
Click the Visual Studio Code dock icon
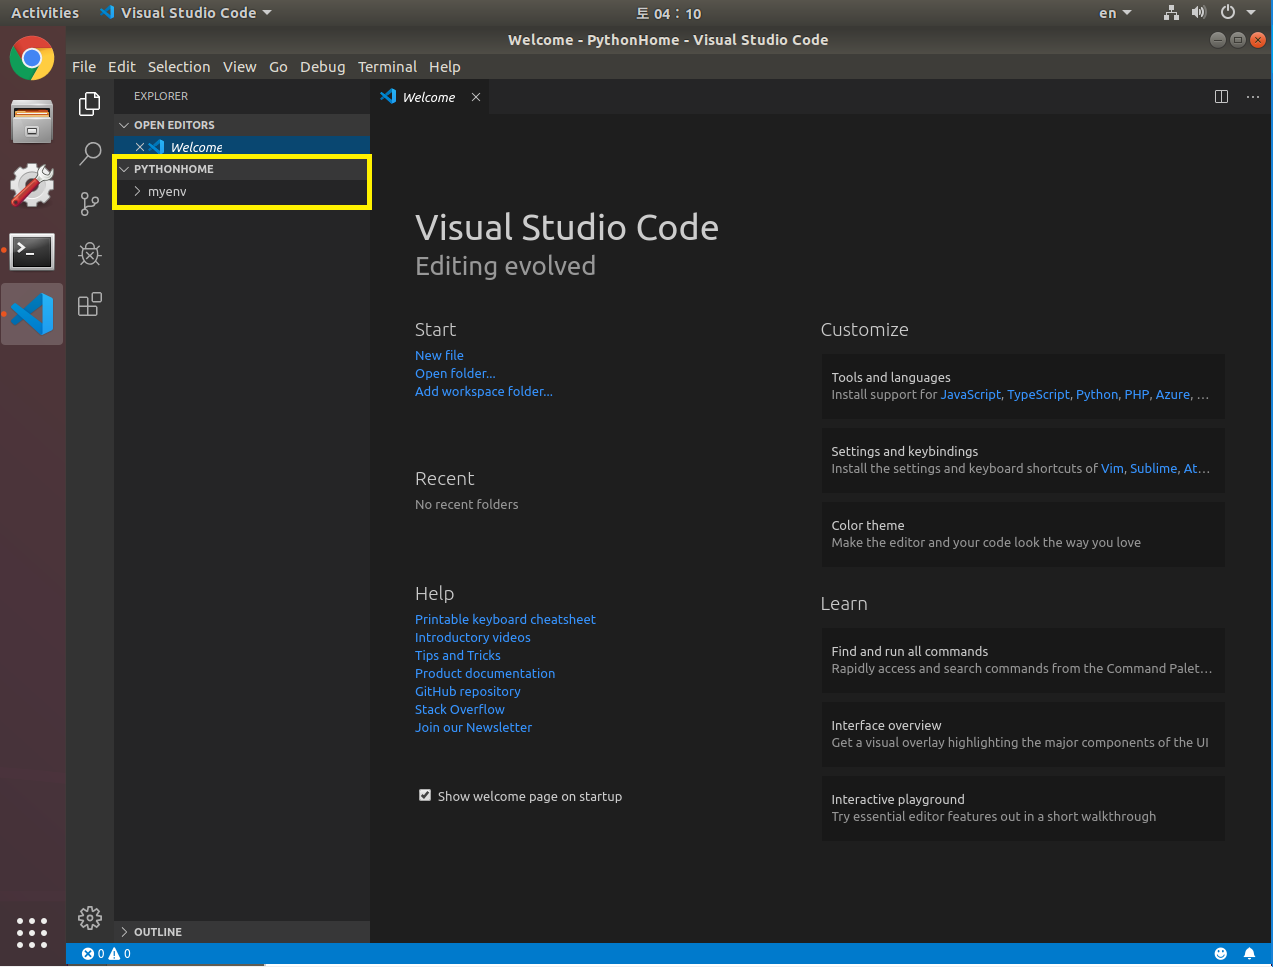pyautogui.click(x=32, y=314)
